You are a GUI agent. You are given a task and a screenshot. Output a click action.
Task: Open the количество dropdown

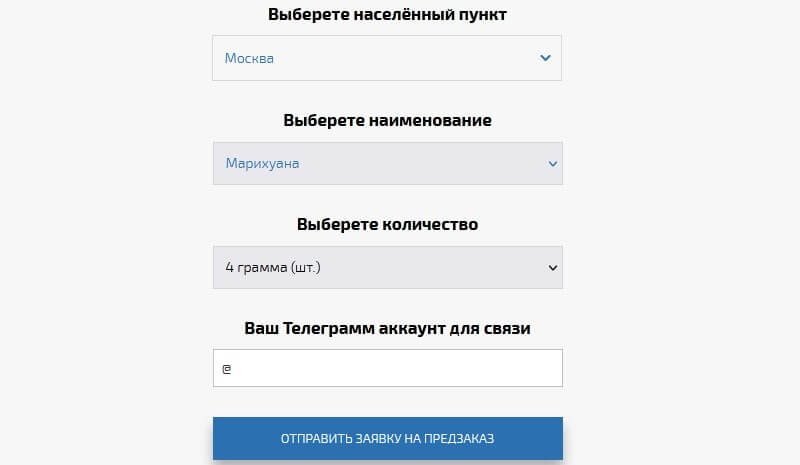[387, 268]
